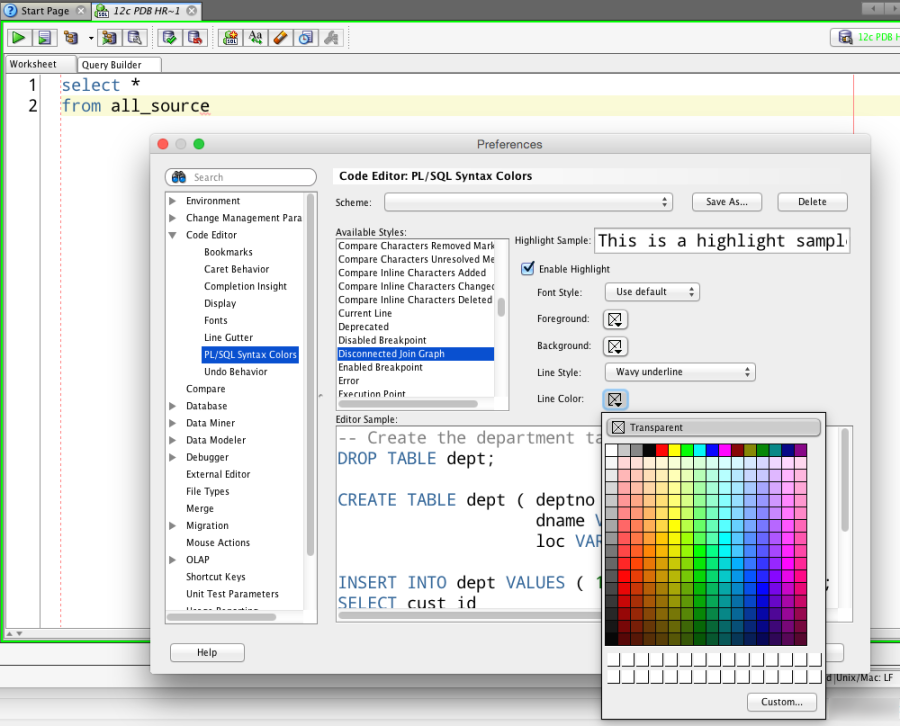Run the SQL statement with the green arrow
The image size is (900, 726).
coord(18,37)
